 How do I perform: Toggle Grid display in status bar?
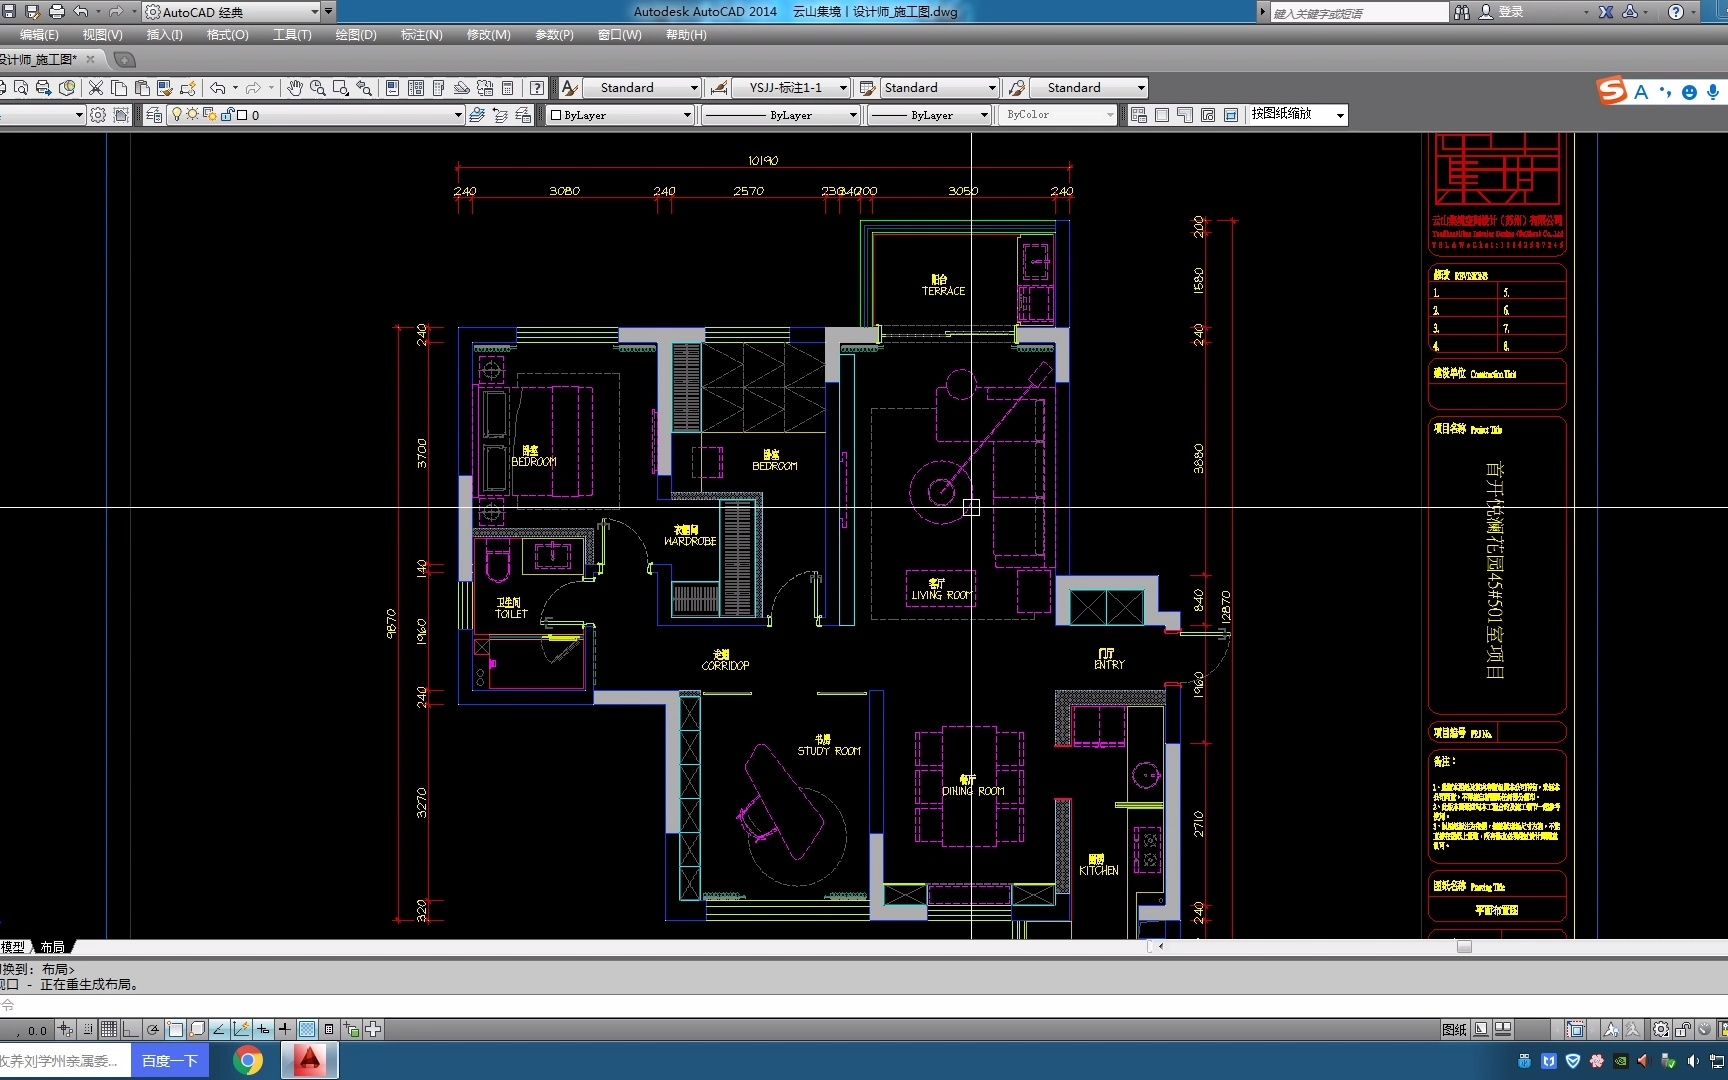108,1029
